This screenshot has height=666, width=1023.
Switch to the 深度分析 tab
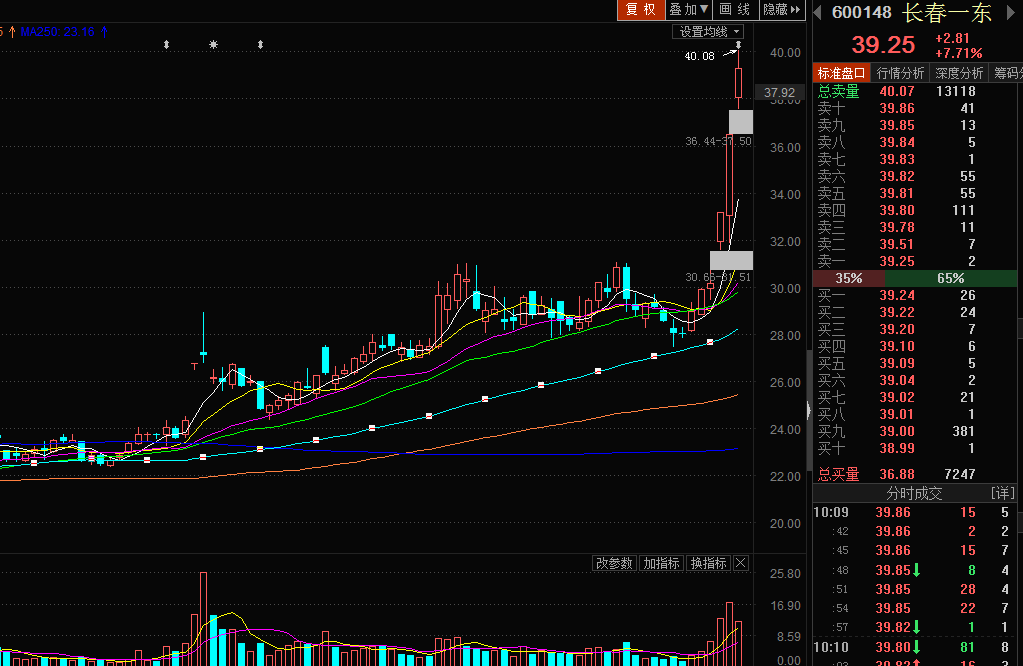click(959, 73)
